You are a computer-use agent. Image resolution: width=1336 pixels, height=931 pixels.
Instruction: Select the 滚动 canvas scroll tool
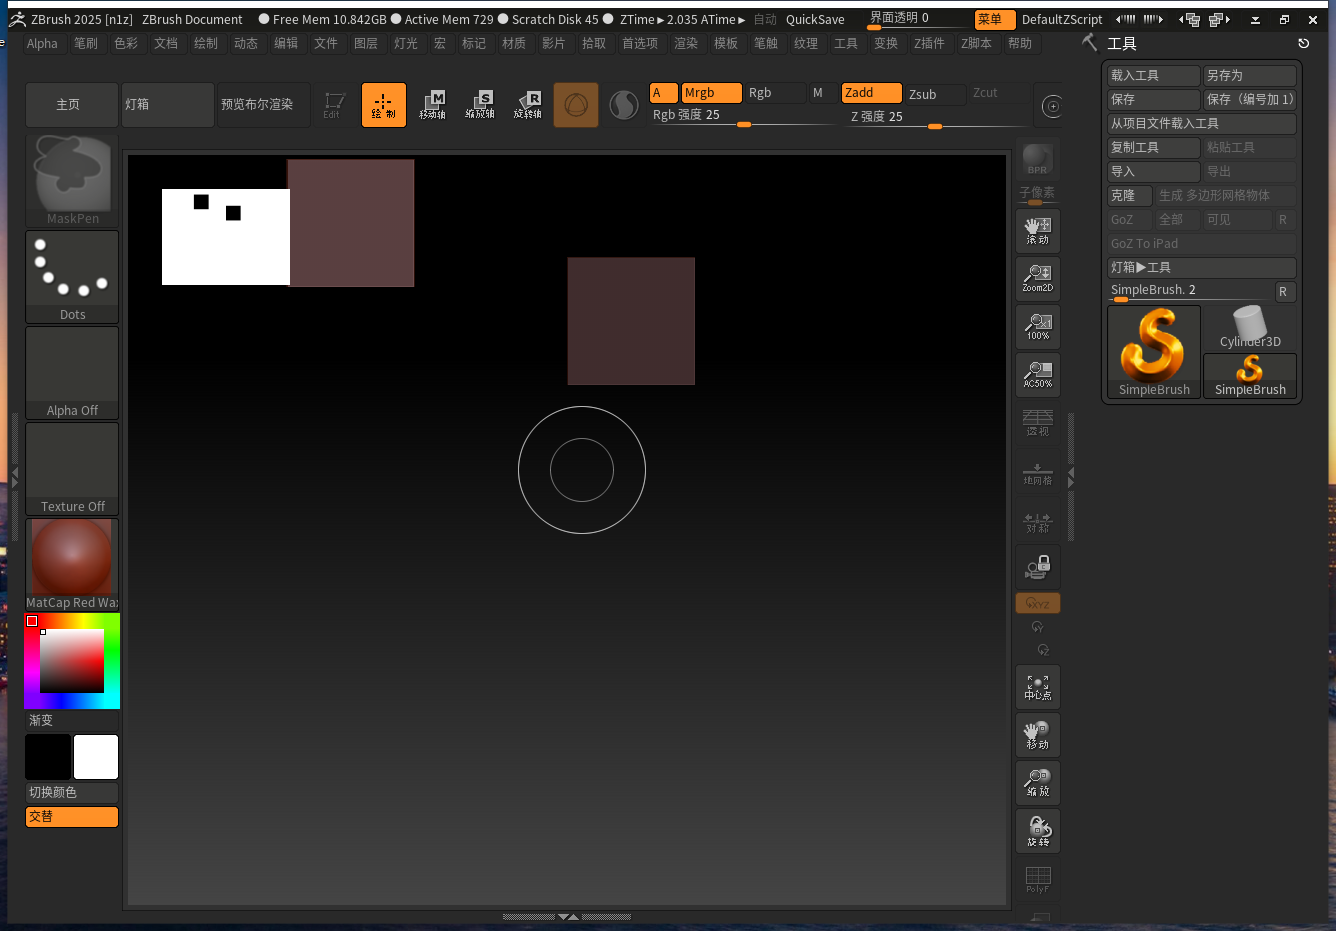click(1037, 231)
